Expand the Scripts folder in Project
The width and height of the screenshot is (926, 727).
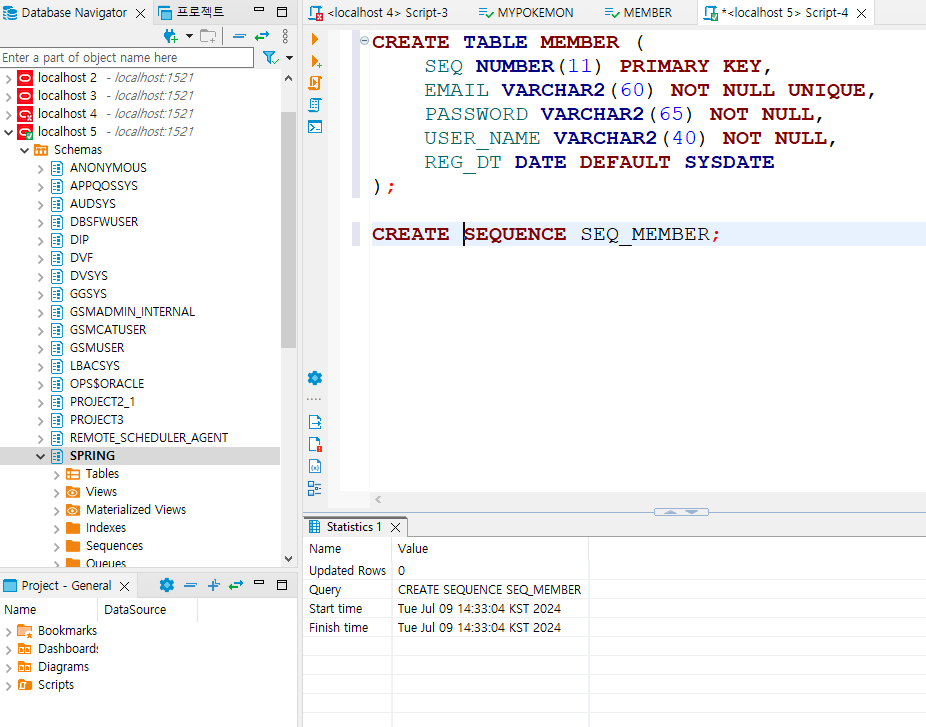[9, 685]
